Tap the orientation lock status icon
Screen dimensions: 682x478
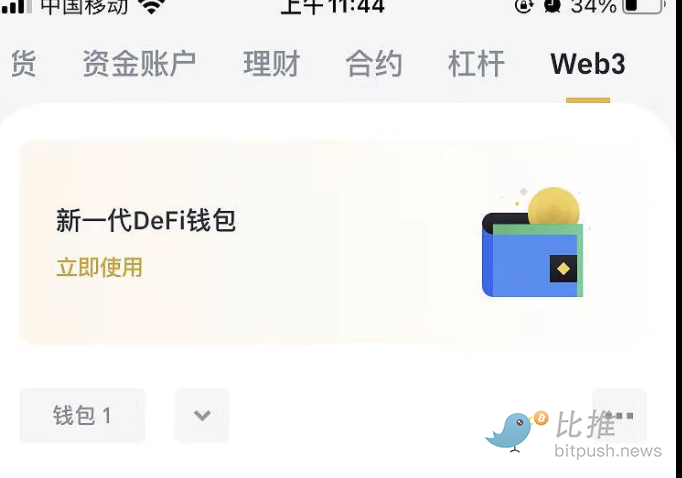[524, 6]
